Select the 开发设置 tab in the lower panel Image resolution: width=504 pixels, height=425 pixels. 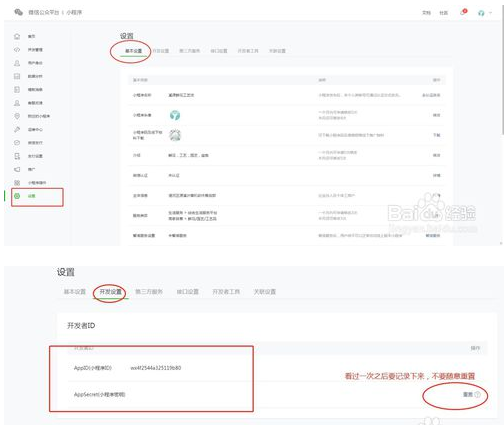point(111,292)
